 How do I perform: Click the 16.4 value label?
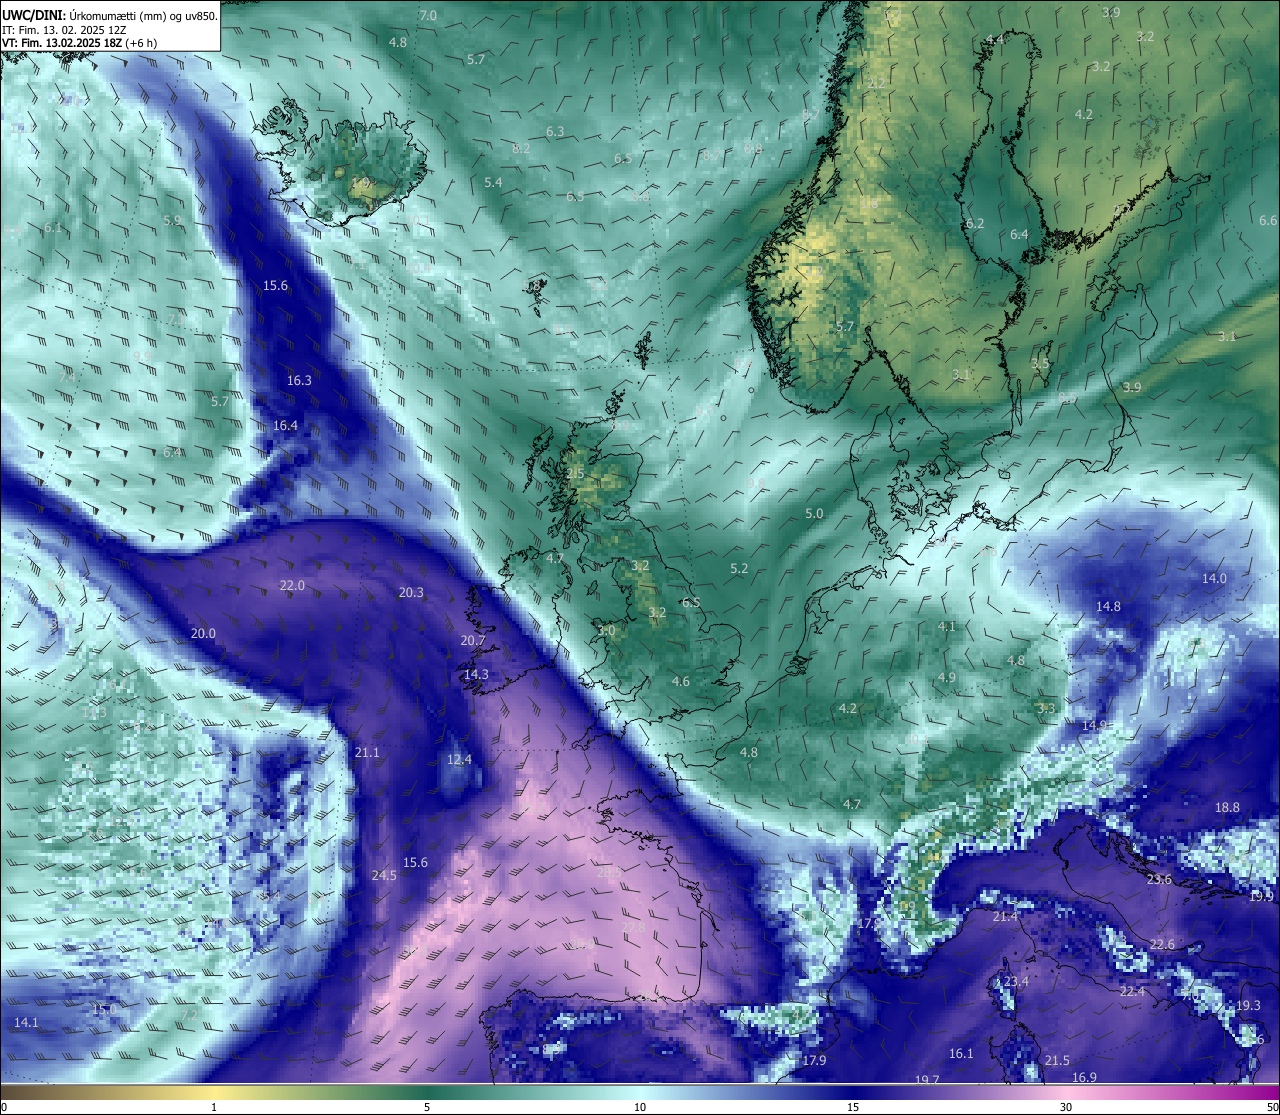(x=285, y=425)
